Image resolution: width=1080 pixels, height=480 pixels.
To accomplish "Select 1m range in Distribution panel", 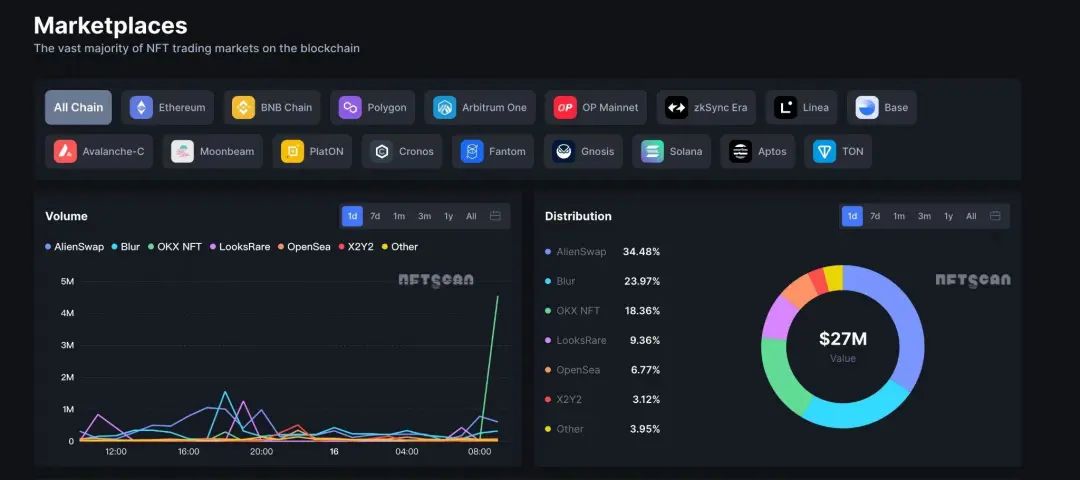I will pos(899,216).
